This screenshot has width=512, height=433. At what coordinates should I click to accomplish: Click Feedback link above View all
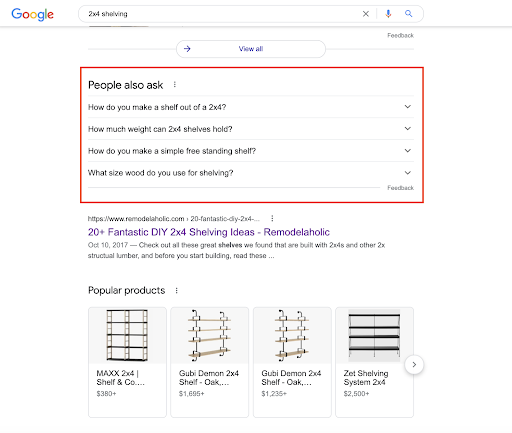(400, 35)
